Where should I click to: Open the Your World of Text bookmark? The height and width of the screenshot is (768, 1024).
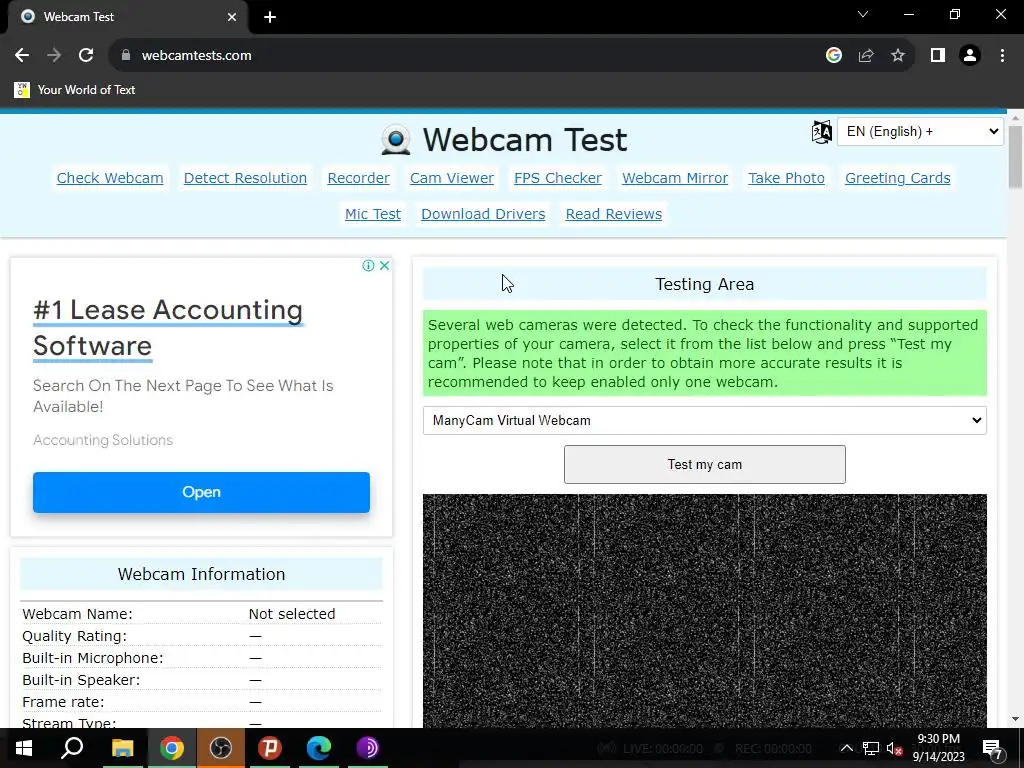pos(75,90)
